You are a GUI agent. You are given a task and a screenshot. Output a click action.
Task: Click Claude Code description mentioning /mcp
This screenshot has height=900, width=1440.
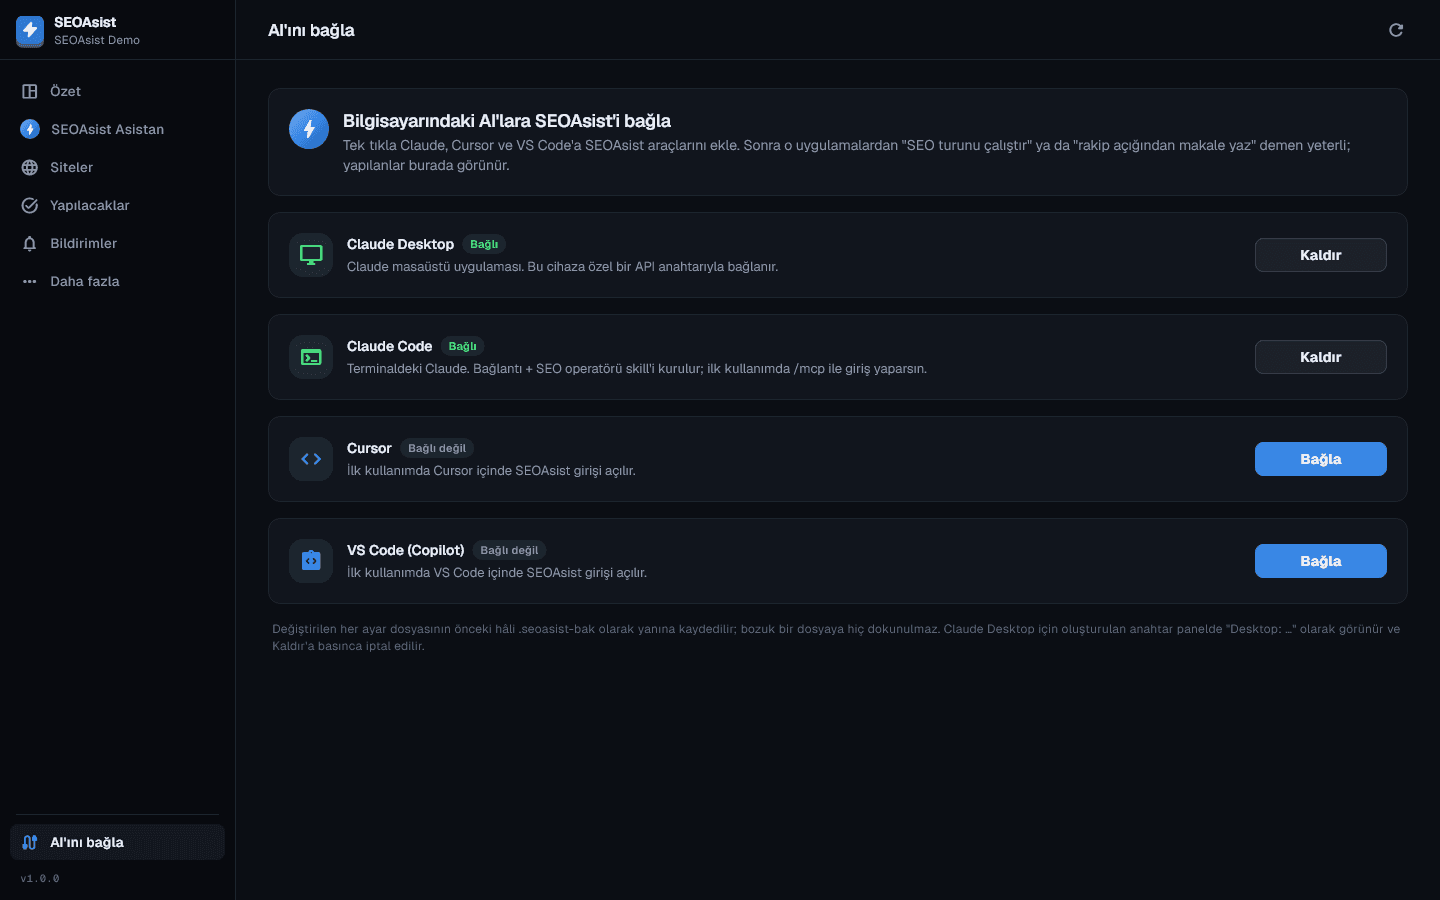[x=637, y=369]
